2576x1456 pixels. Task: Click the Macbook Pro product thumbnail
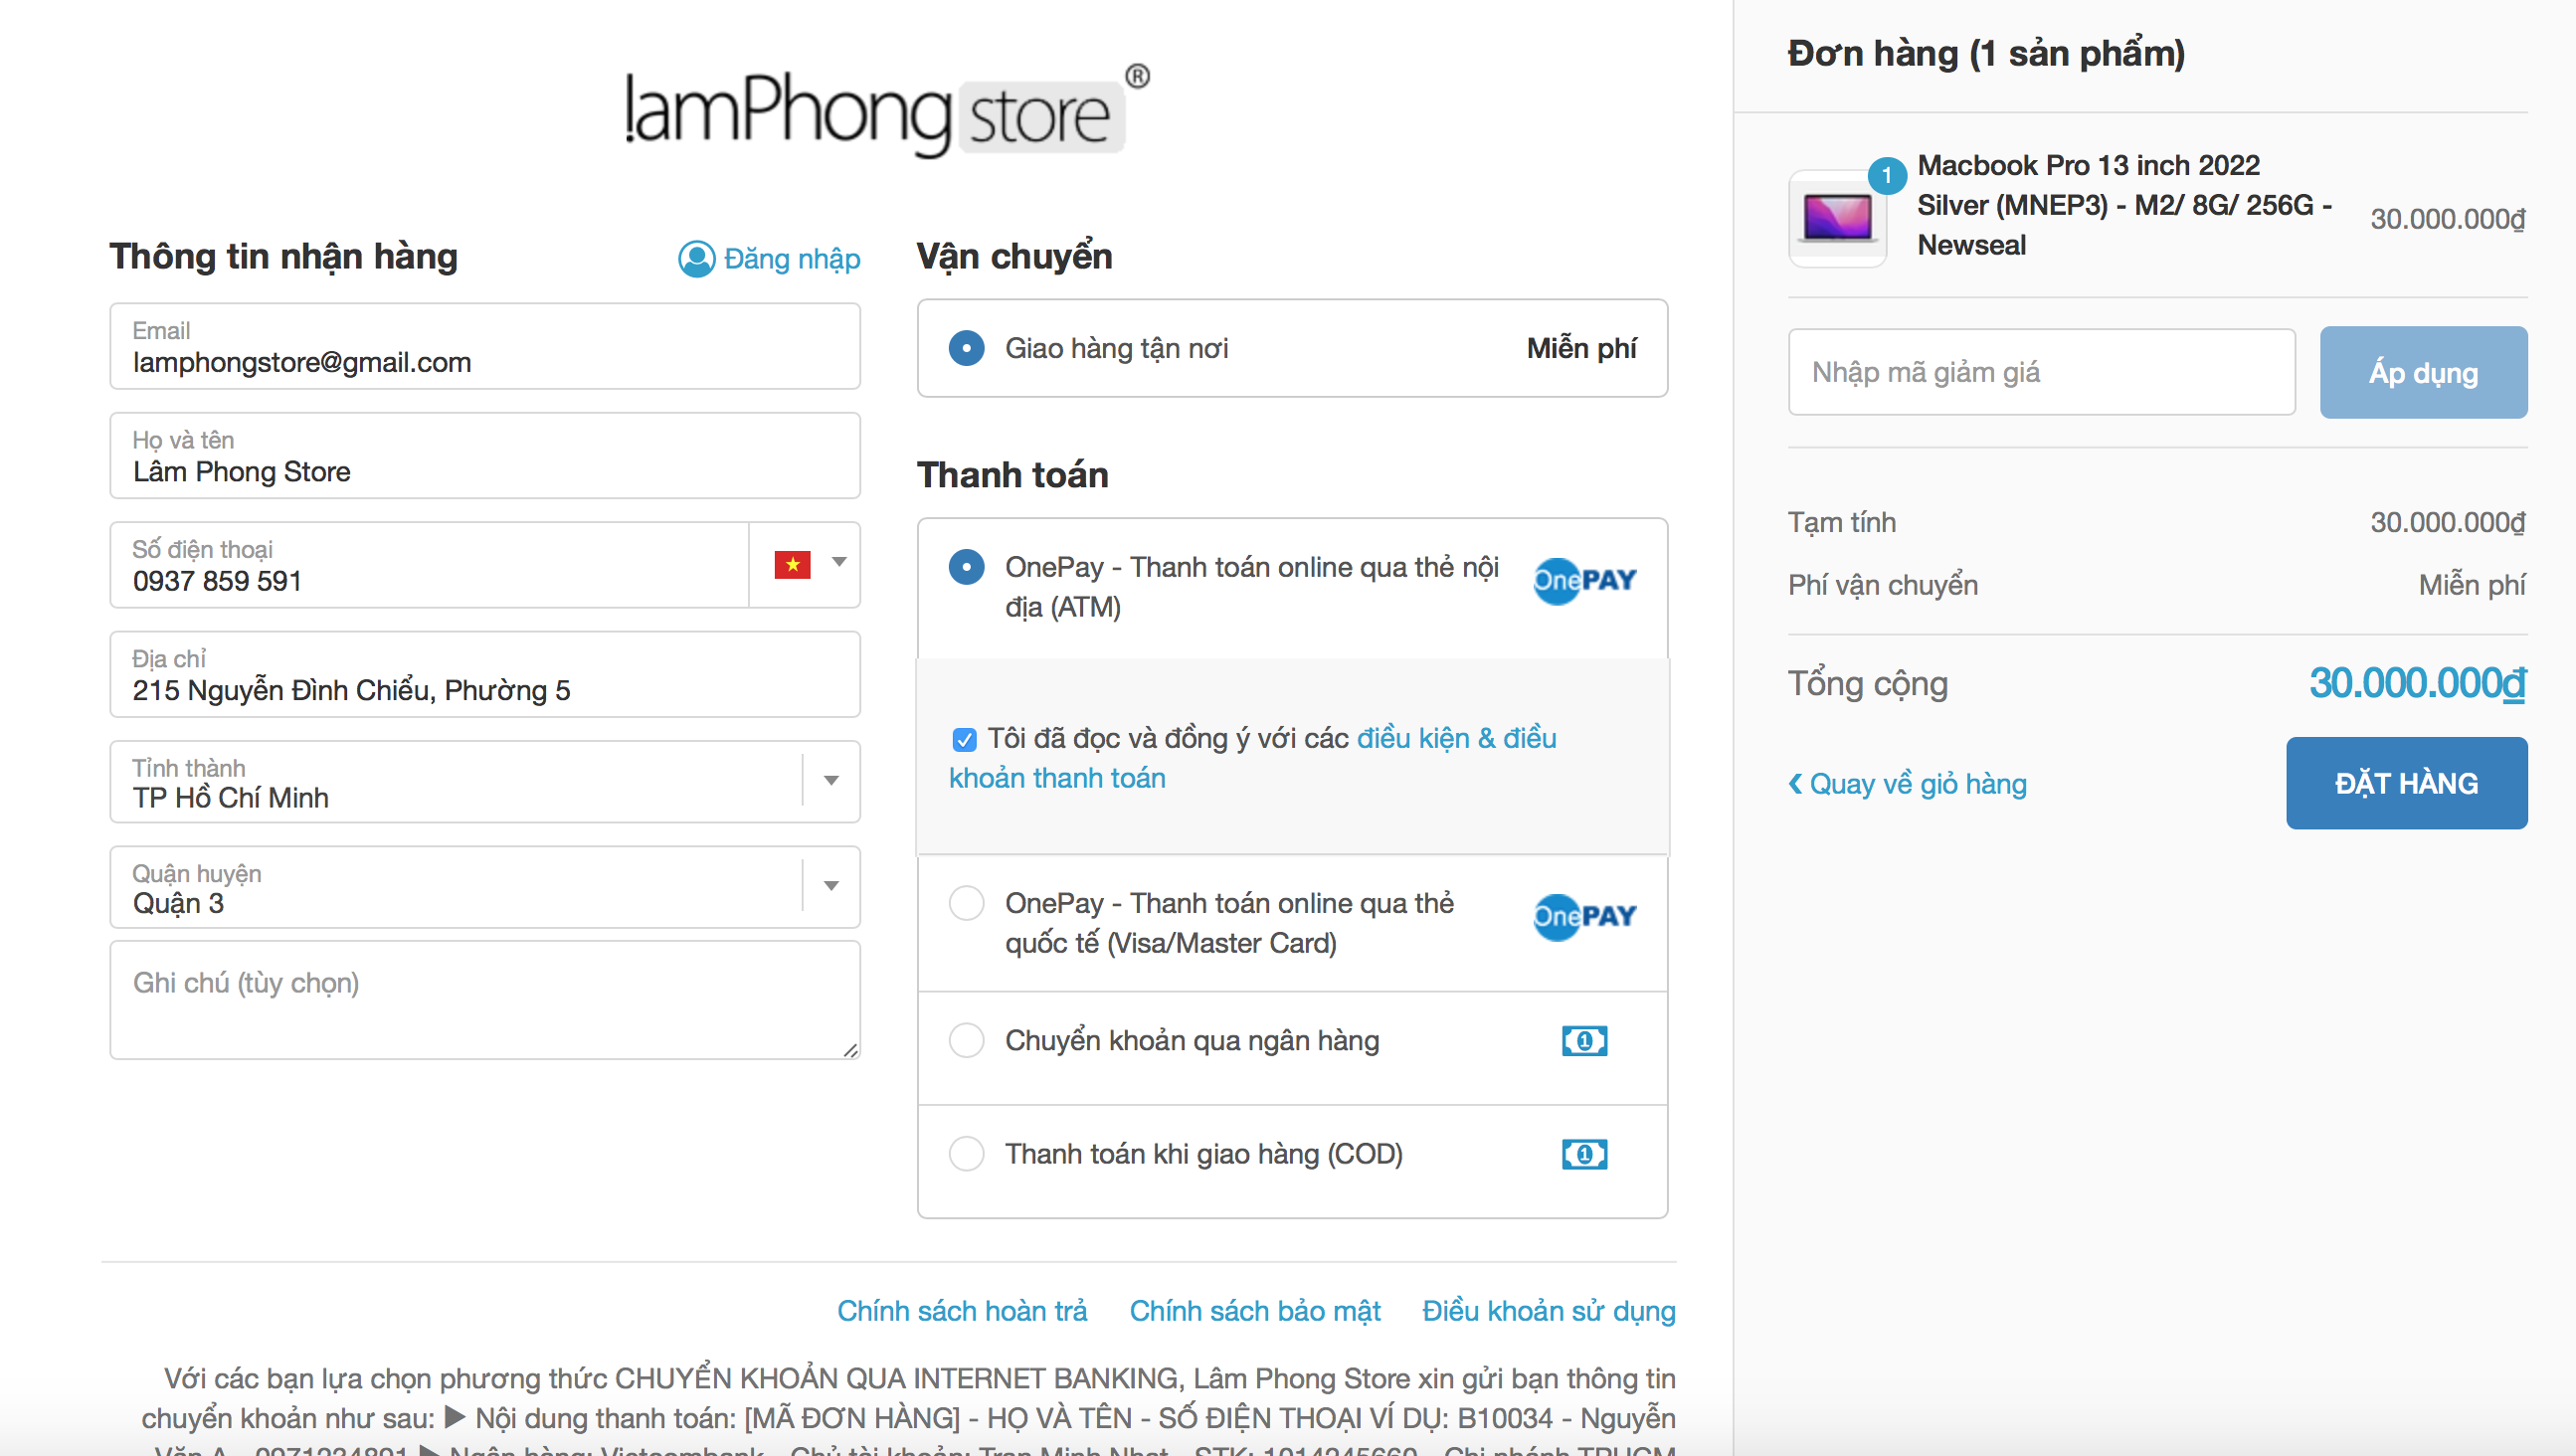(1837, 219)
